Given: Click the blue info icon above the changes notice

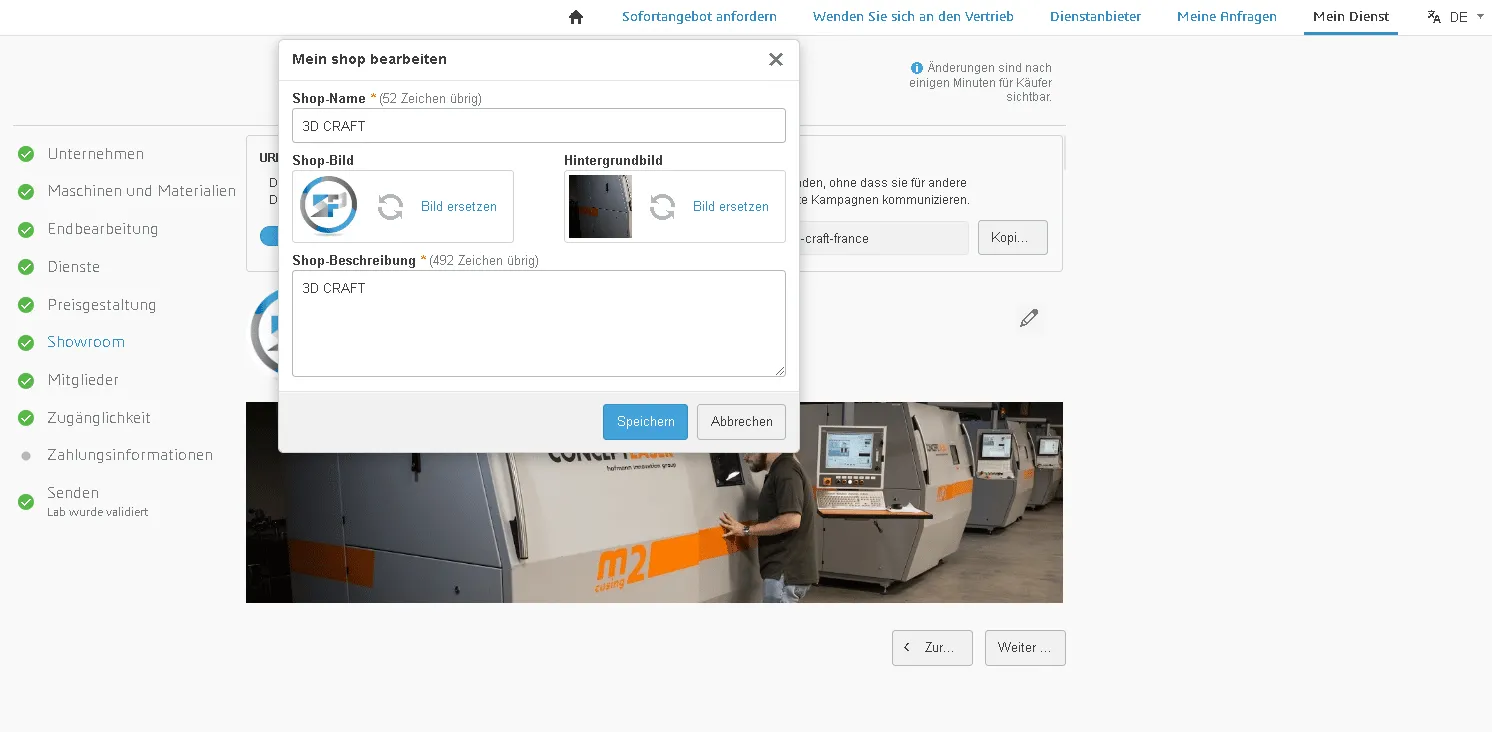Looking at the screenshot, I should 918,68.
